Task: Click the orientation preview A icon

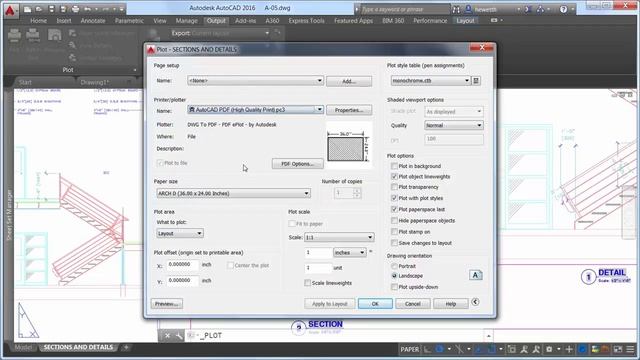Action: pyautogui.click(x=475, y=275)
